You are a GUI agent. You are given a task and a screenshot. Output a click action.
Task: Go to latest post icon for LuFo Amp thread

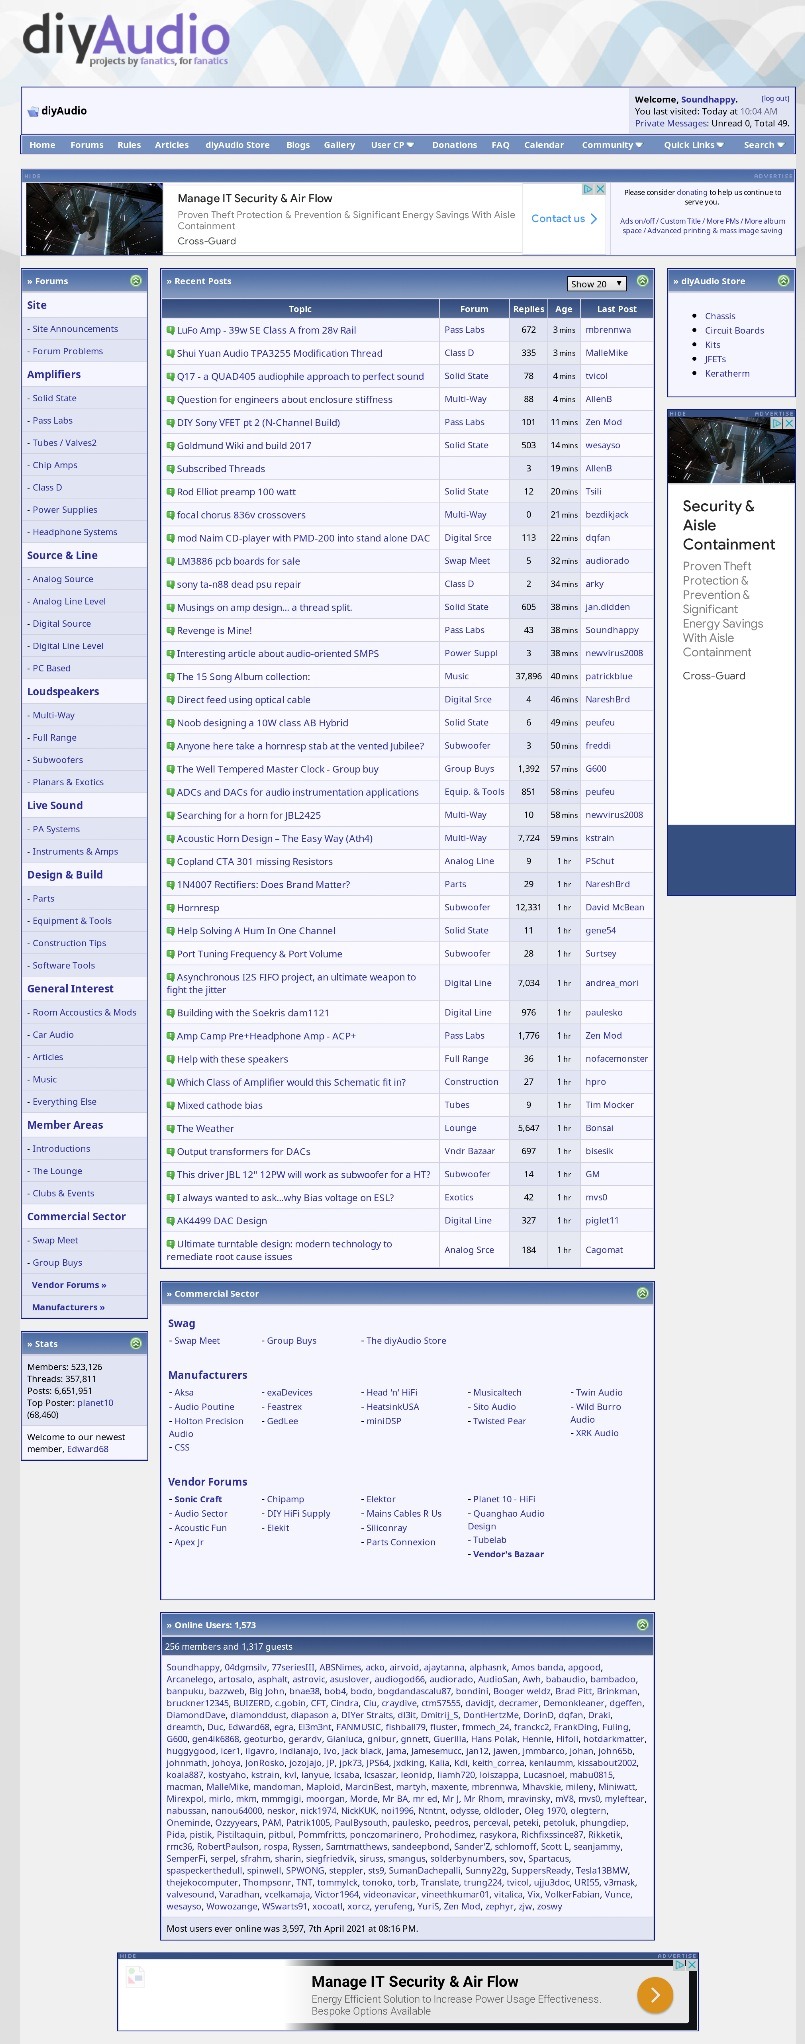click(170, 330)
